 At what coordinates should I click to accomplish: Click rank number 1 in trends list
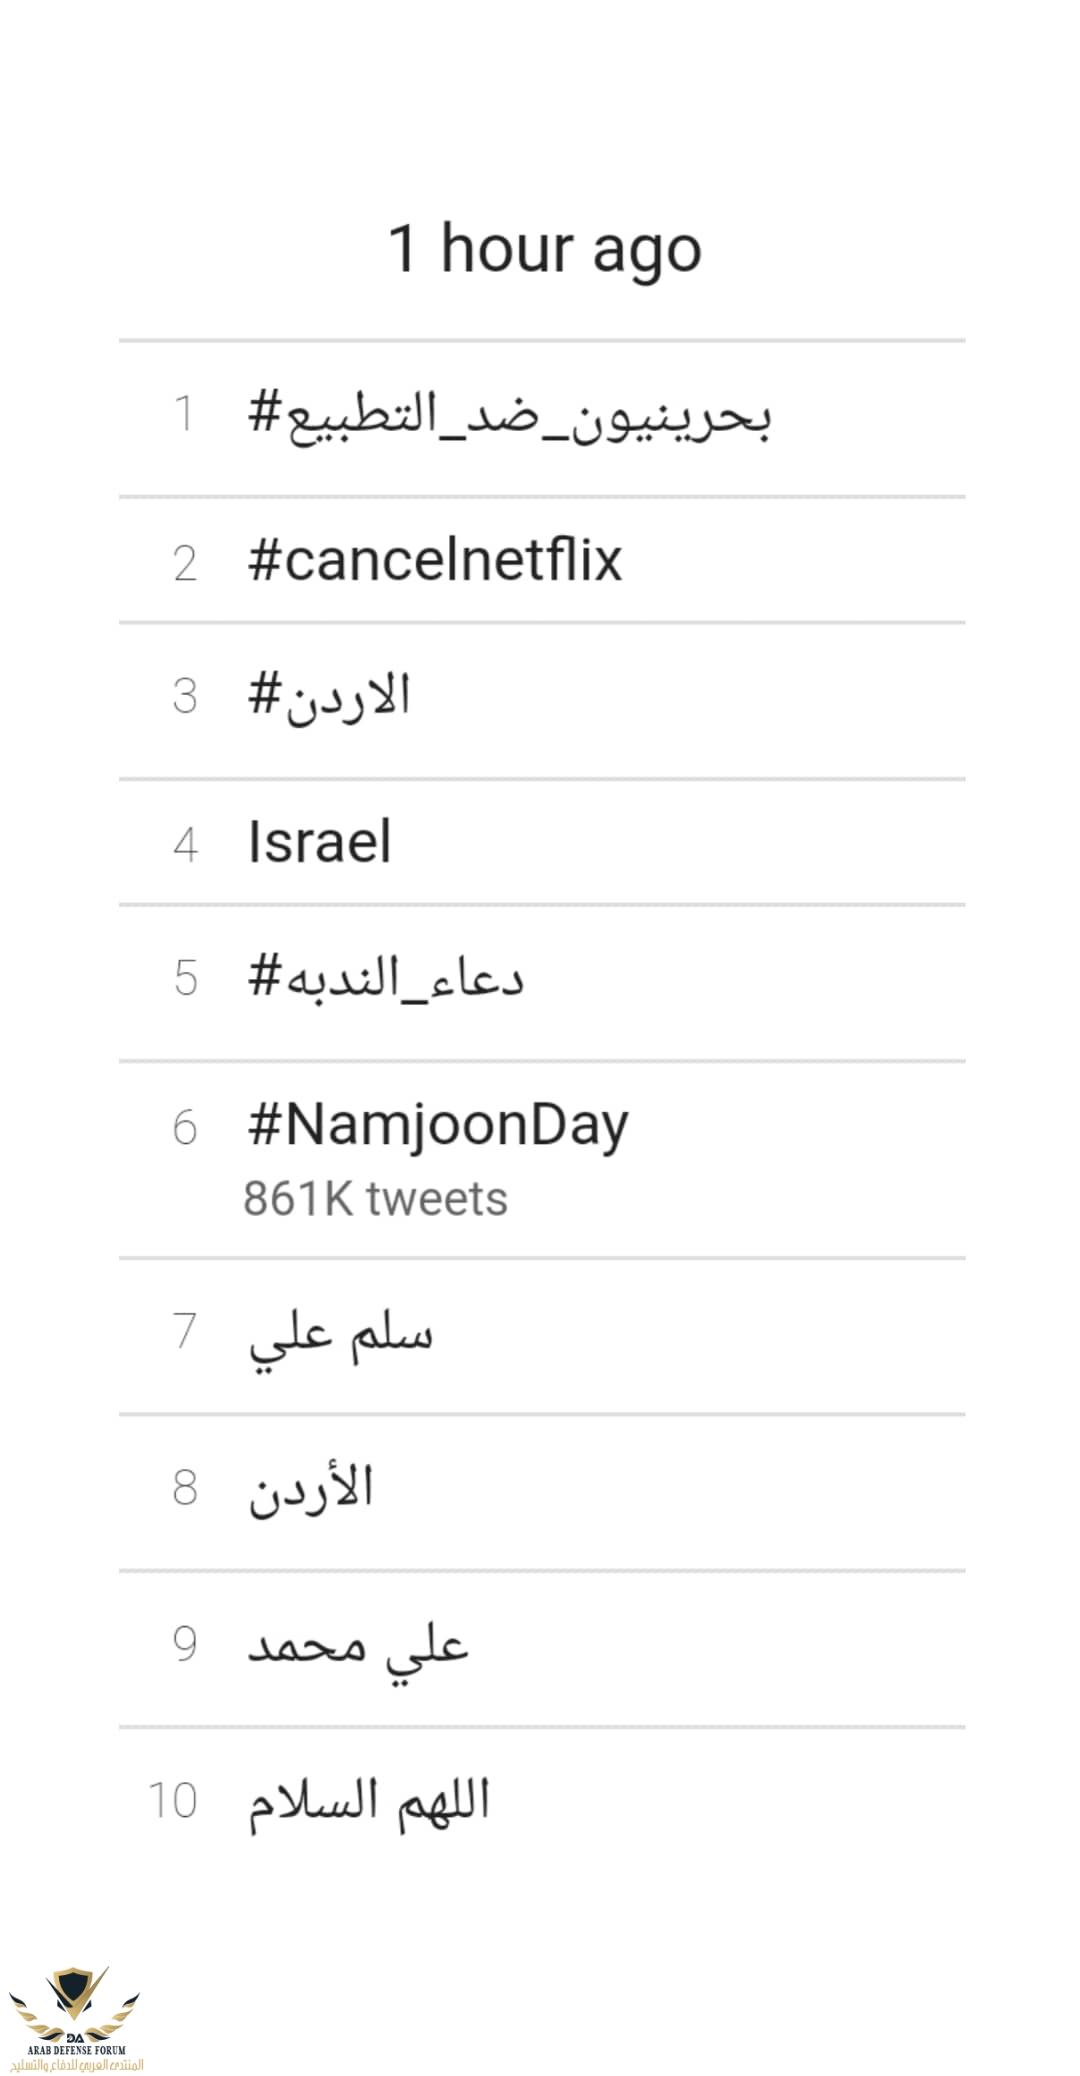pyautogui.click(x=184, y=414)
